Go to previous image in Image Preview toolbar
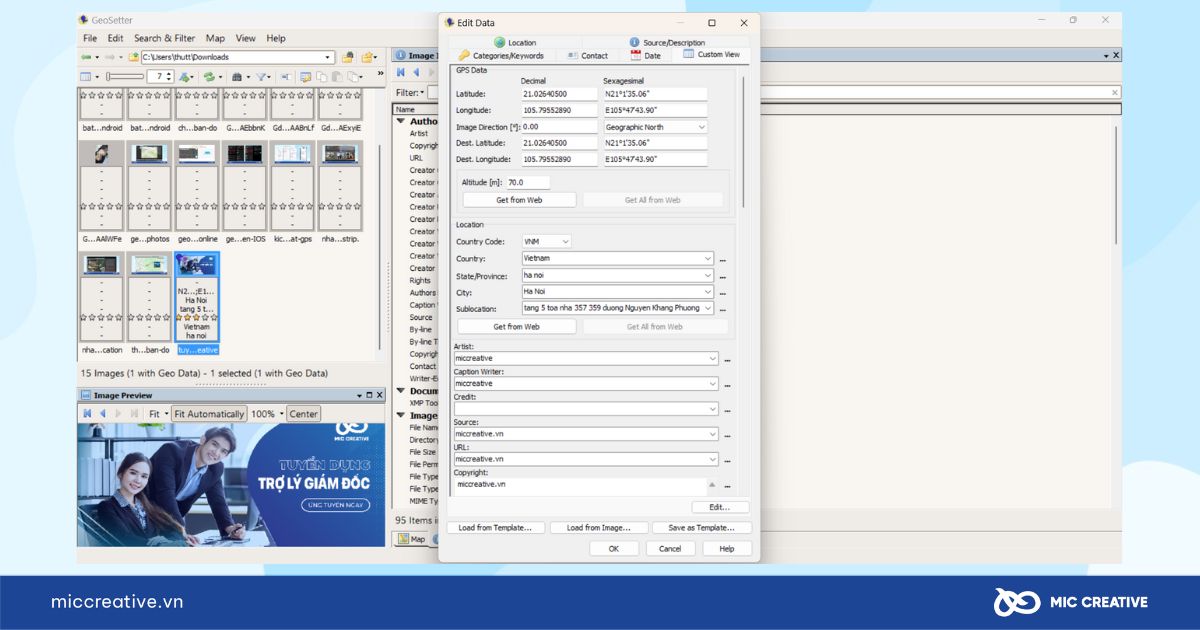Image resolution: width=1200 pixels, height=630 pixels. (102, 414)
